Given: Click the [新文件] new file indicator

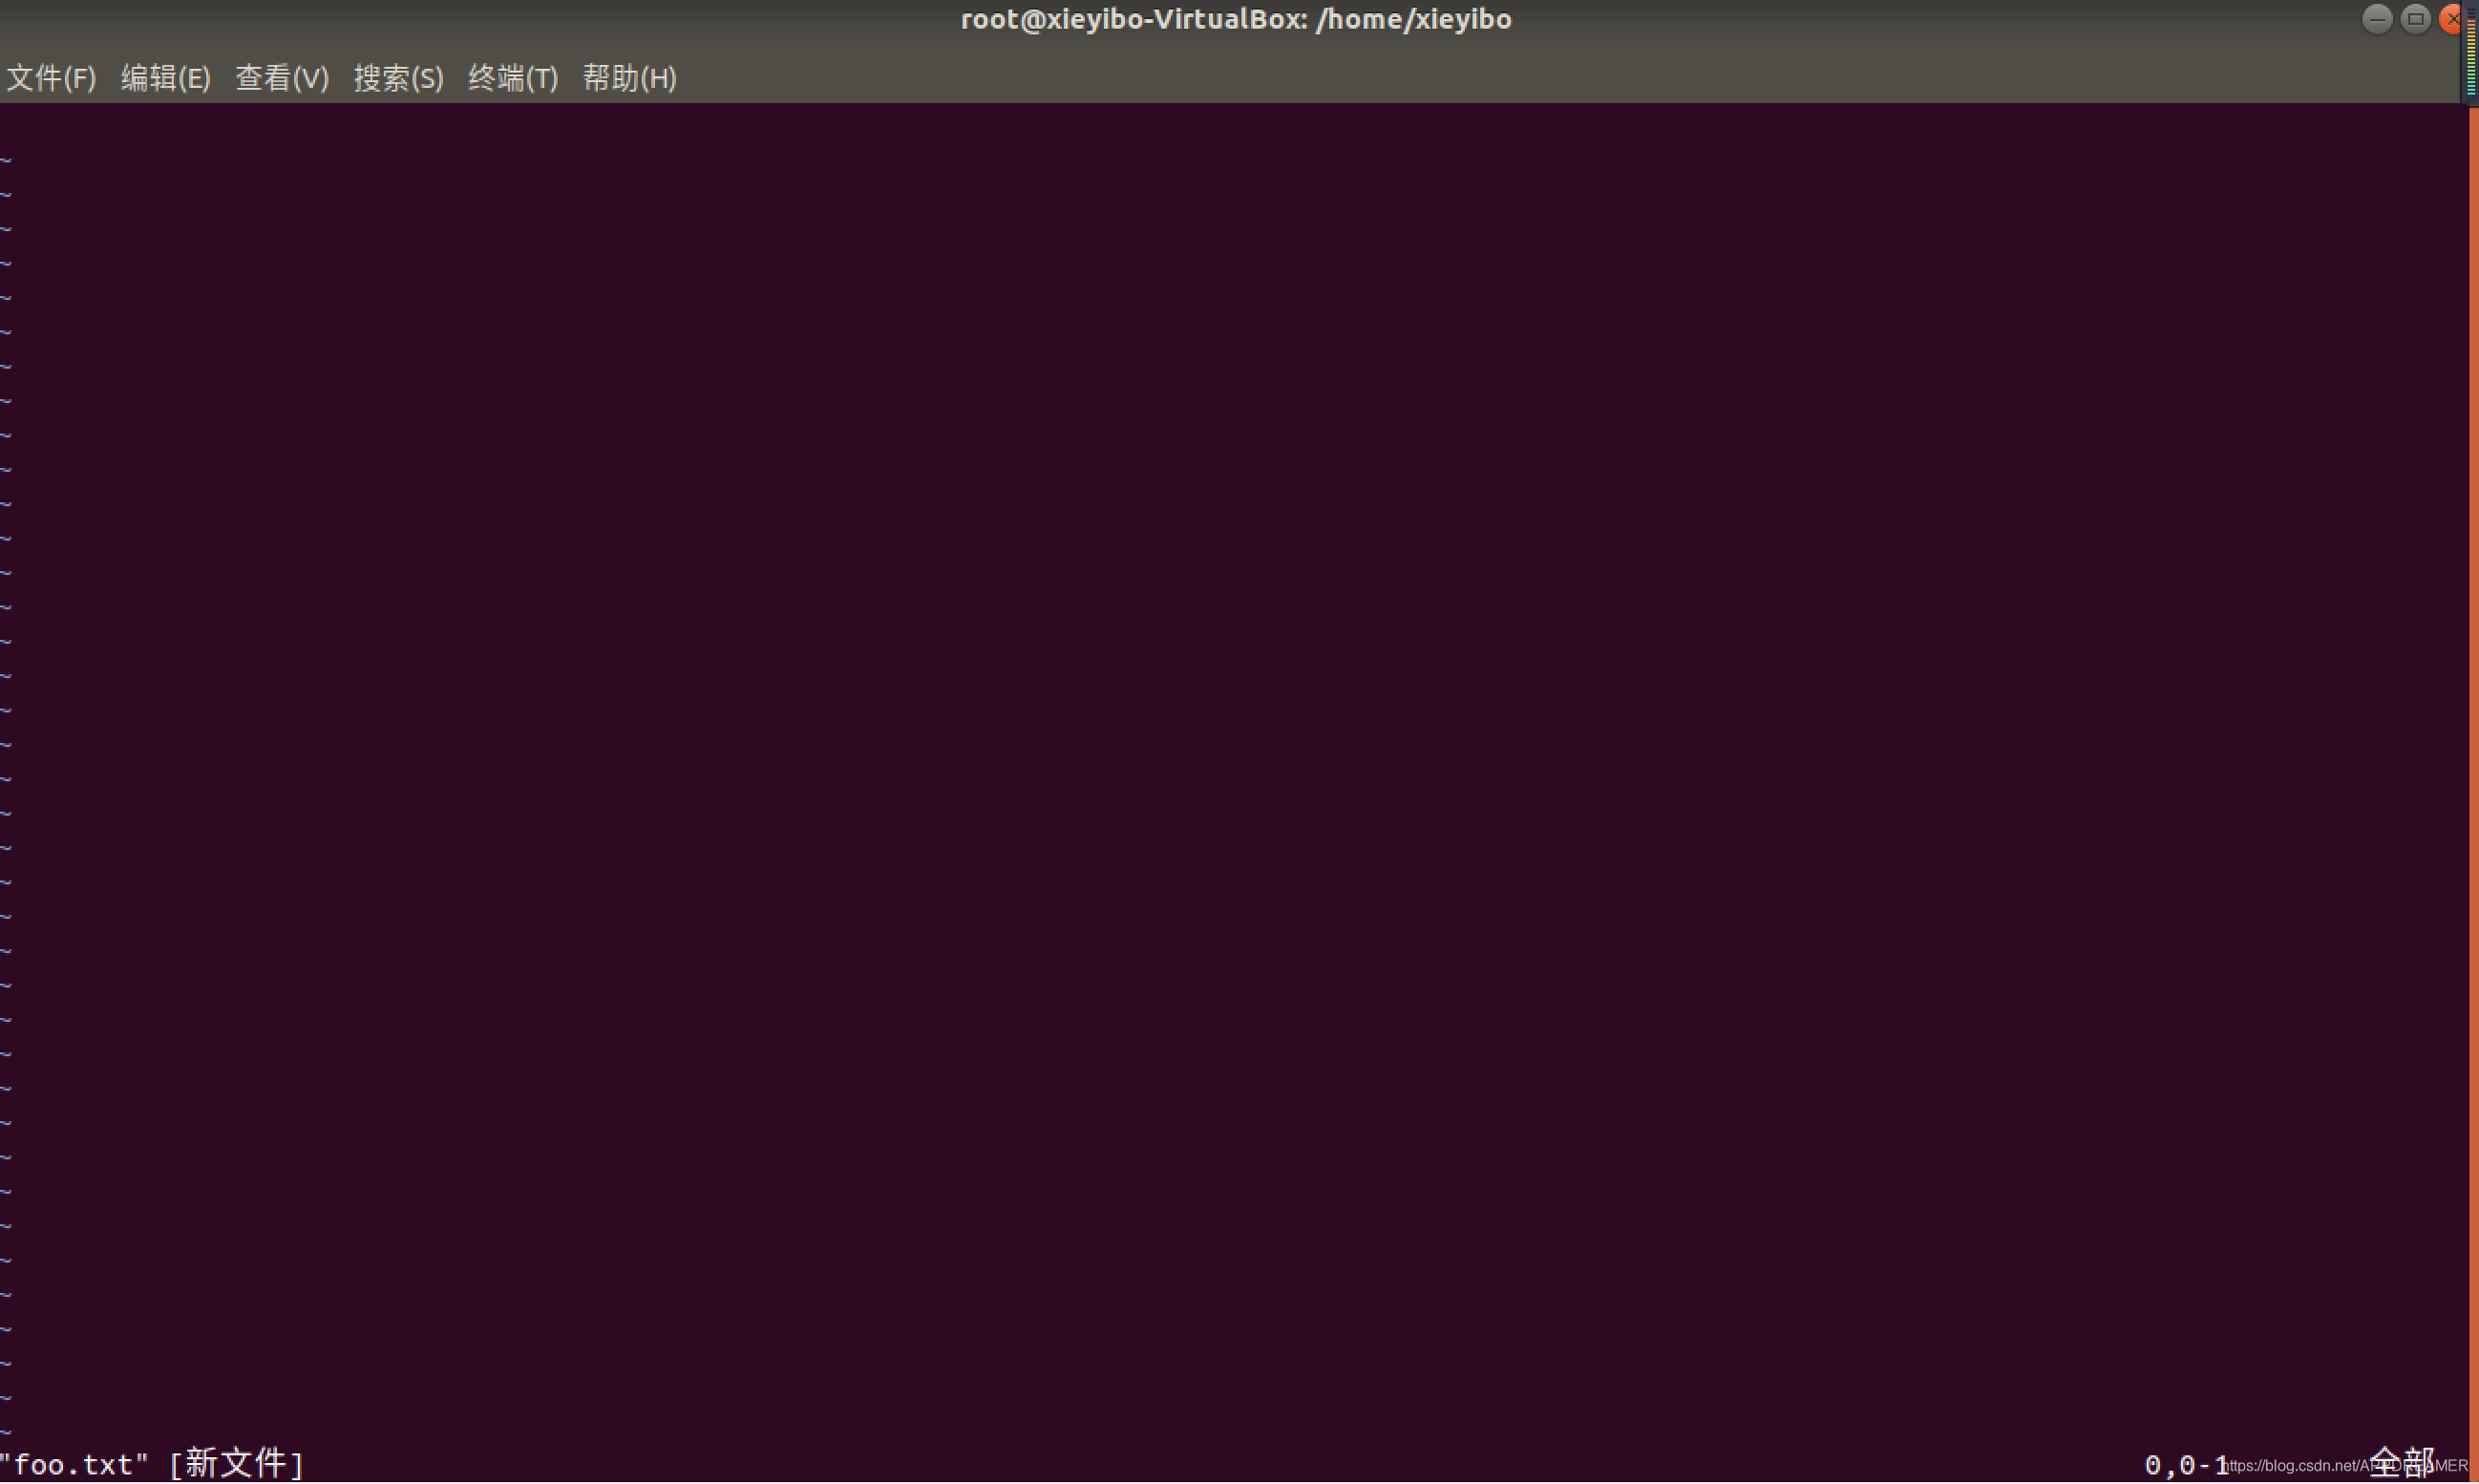Looking at the screenshot, I should [x=236, y=1463].
